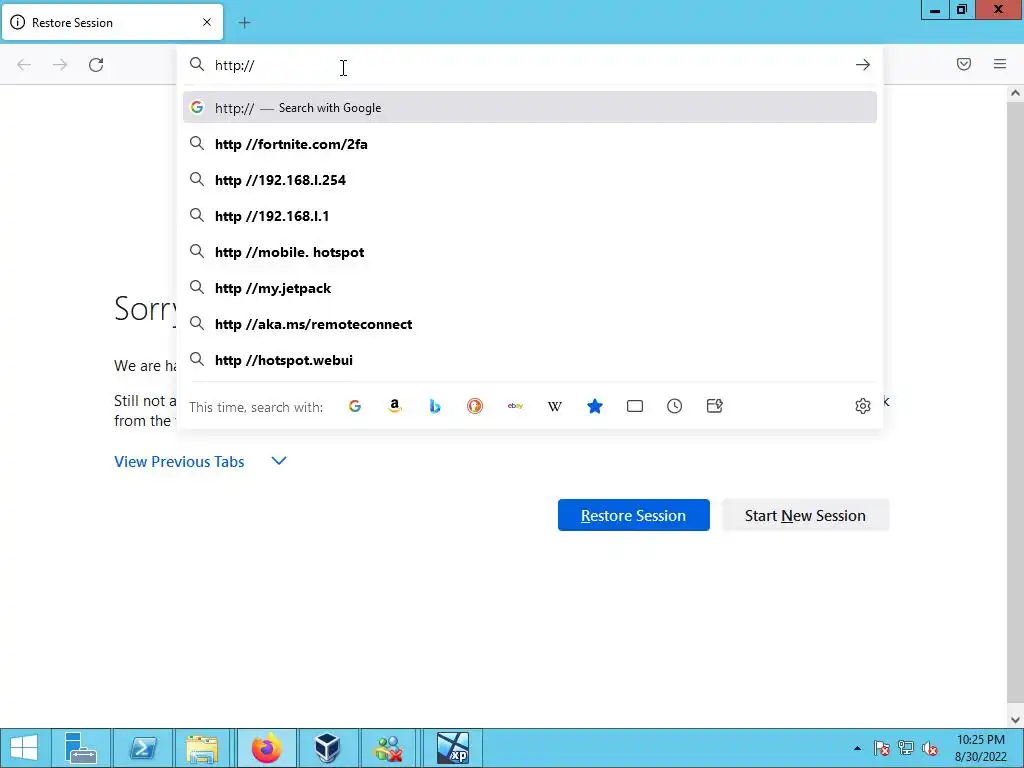1024x768 pixels.
Task: Expand View Previous Tabs chevron
Action: (279, 461)
